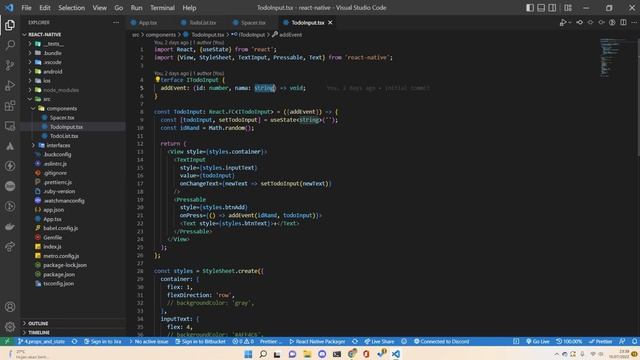Toggle the bottom panel layout button
This screenshot has width=640, height=360.
point(541,8)
